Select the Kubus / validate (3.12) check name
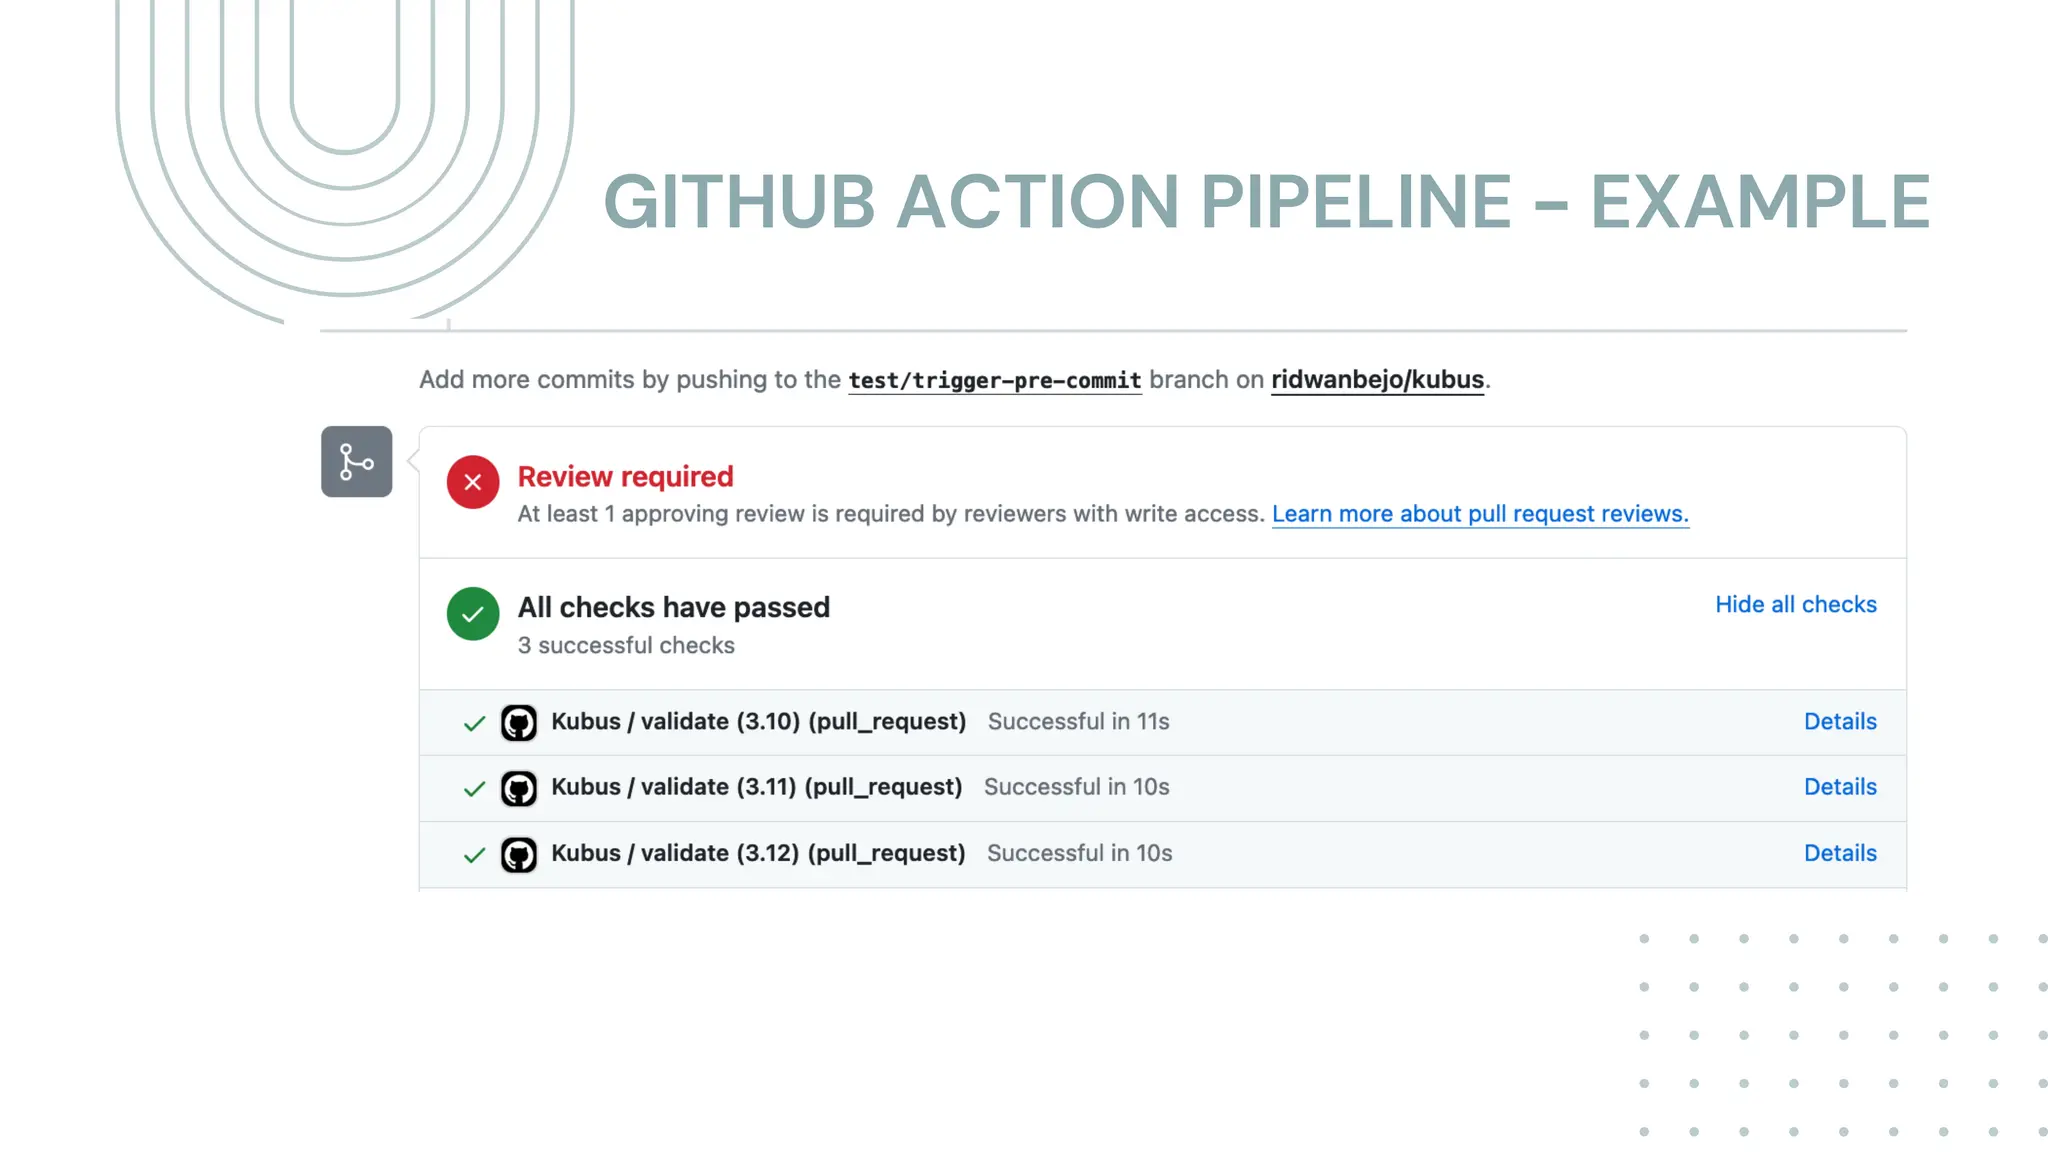 758,853
